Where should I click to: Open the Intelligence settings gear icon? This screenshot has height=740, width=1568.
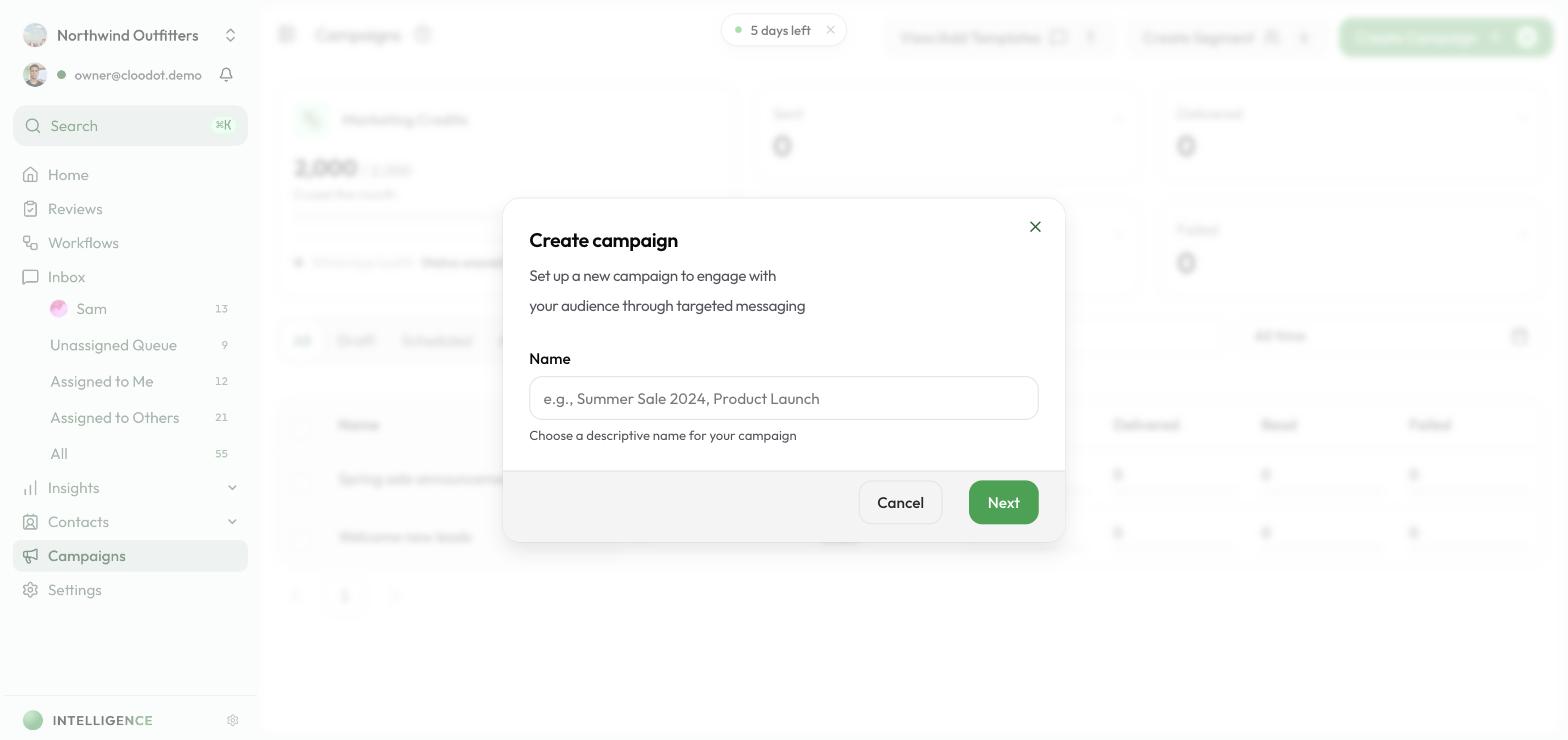[x=233, y=720]
